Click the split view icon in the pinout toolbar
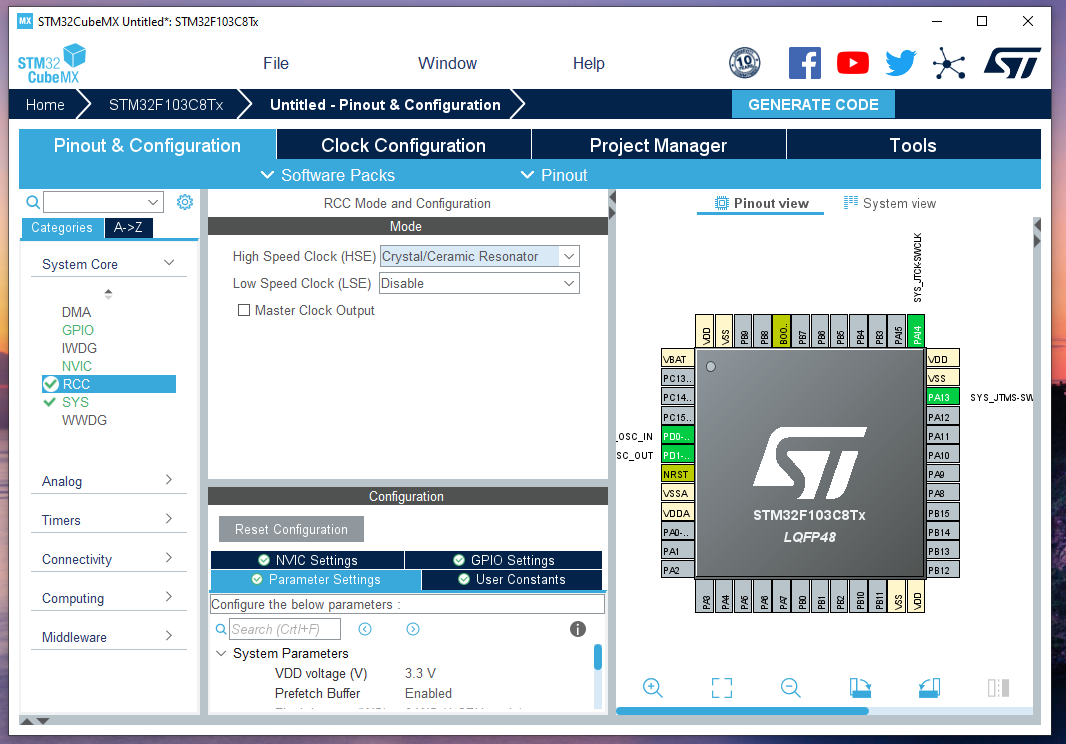The image size is (1066, 744). click(999, 688)
